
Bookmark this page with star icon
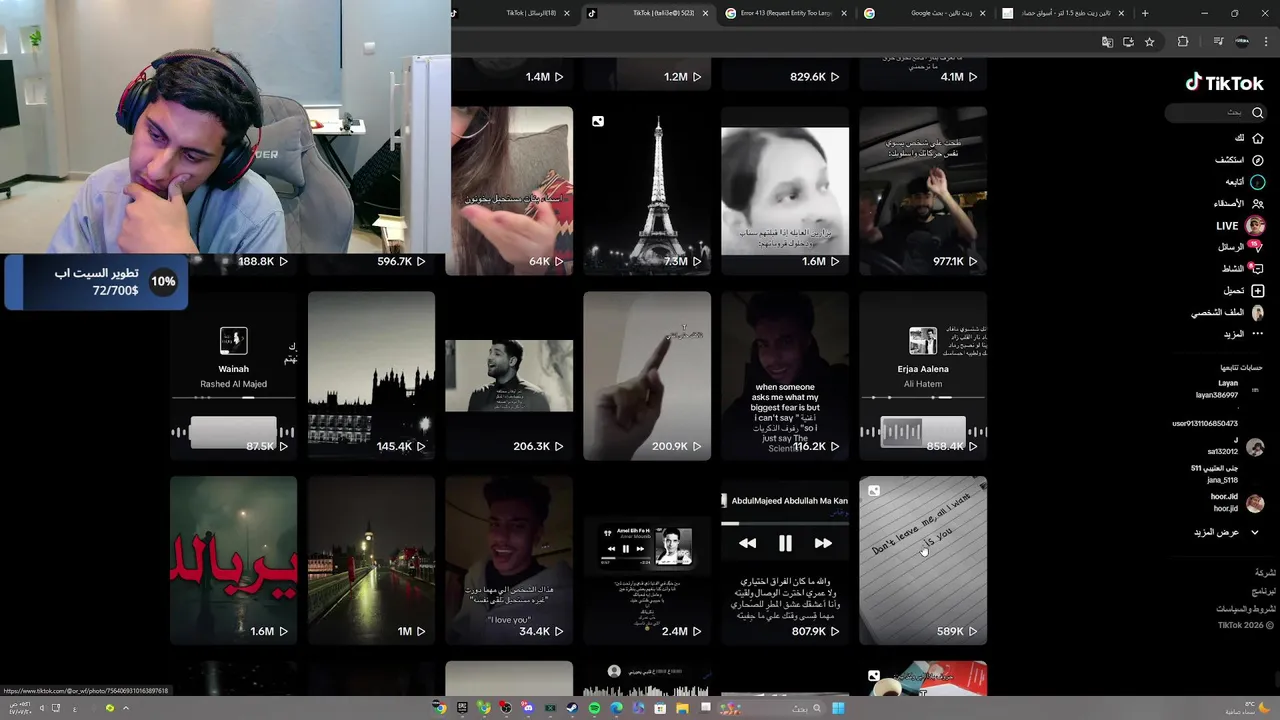pyautogui.click(x=1150, y=42)
